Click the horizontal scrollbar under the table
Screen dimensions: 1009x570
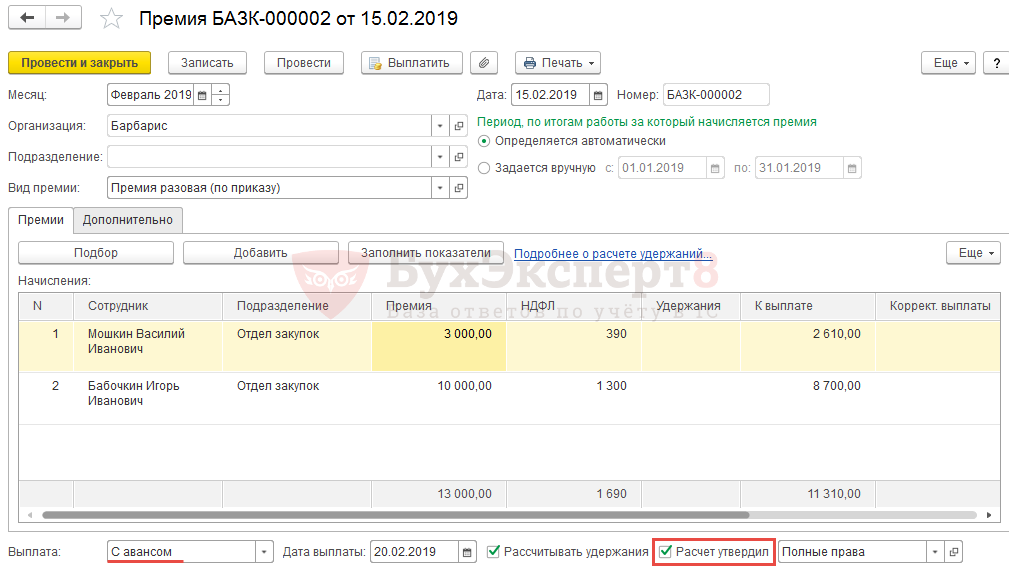pos(400,515)
